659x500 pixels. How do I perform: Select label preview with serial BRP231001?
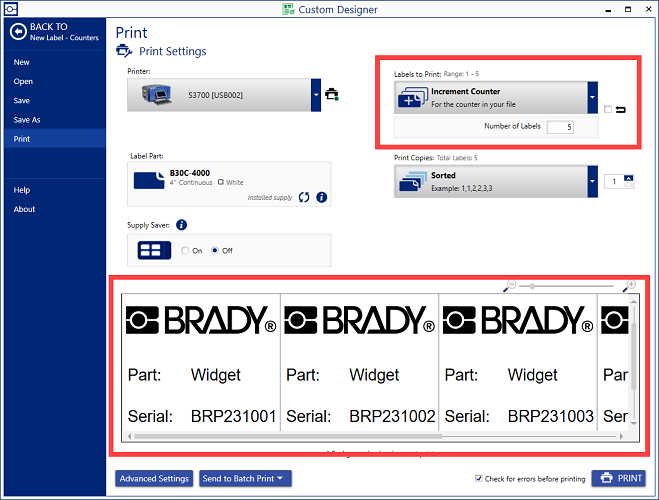[x=201, y=362]
